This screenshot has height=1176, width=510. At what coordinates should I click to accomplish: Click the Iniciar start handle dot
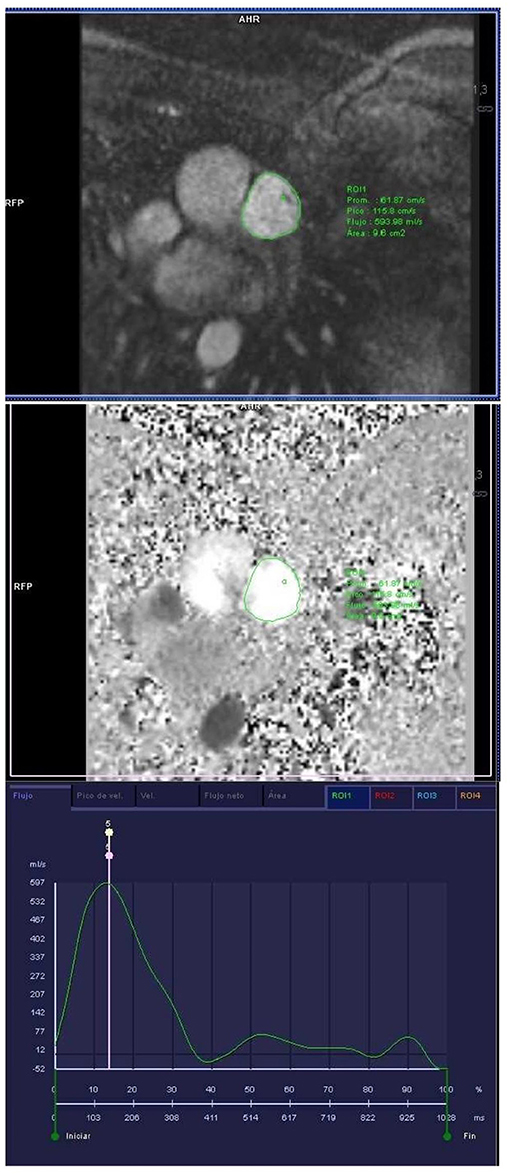[x=55, y=1136]
